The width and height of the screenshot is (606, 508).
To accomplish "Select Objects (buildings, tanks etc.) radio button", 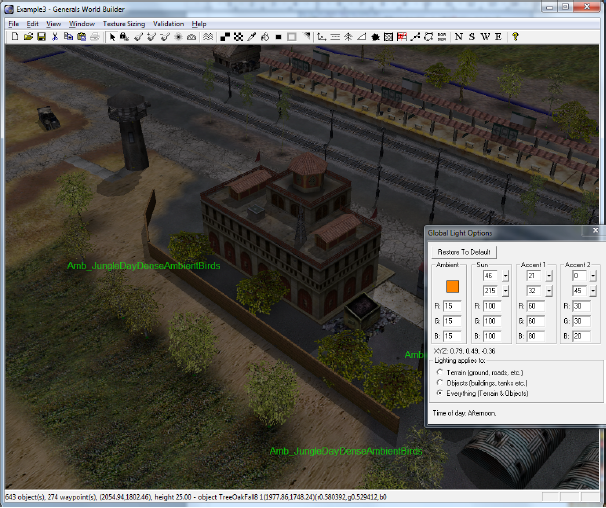I will click(441, 382).
